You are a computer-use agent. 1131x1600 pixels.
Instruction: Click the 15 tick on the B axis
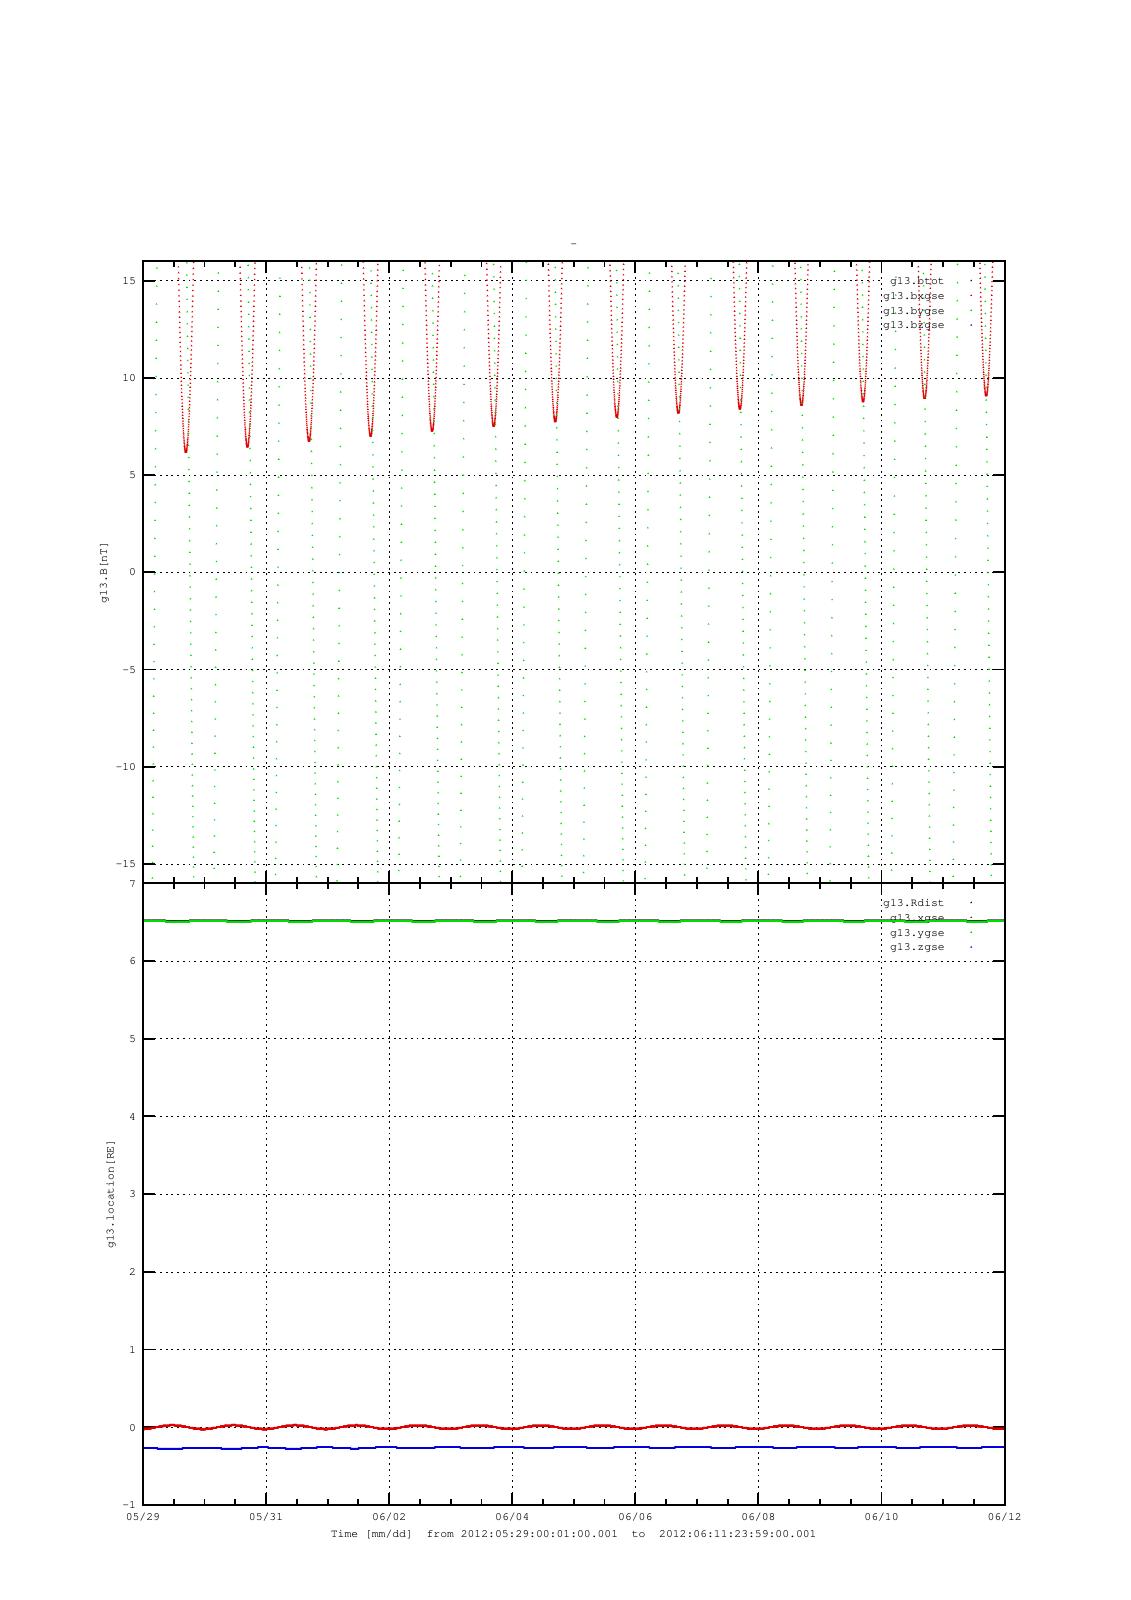[x=129, y=281]
